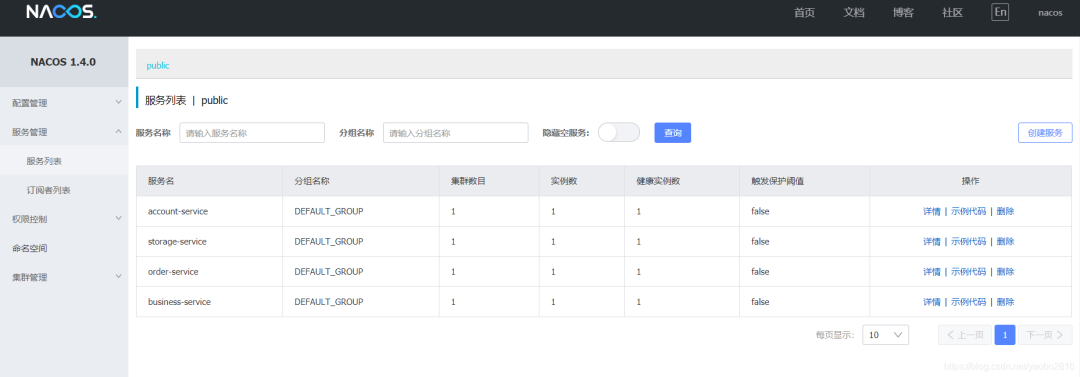
Task: Focus the 分组名称 input field
Action: click(x=455, y=133)
